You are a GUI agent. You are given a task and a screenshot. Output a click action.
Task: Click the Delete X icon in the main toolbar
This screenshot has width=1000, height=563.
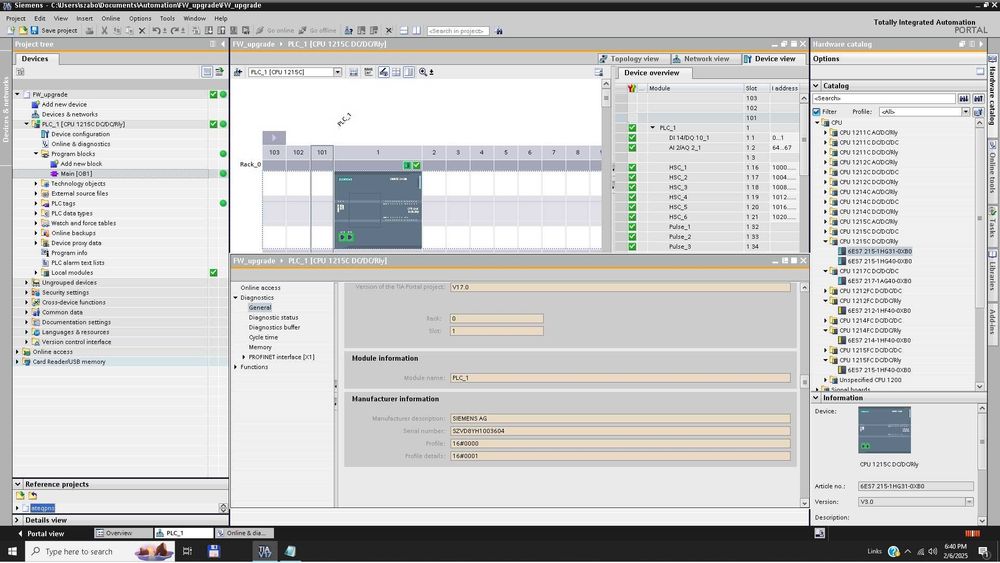(x=142, y=31)
